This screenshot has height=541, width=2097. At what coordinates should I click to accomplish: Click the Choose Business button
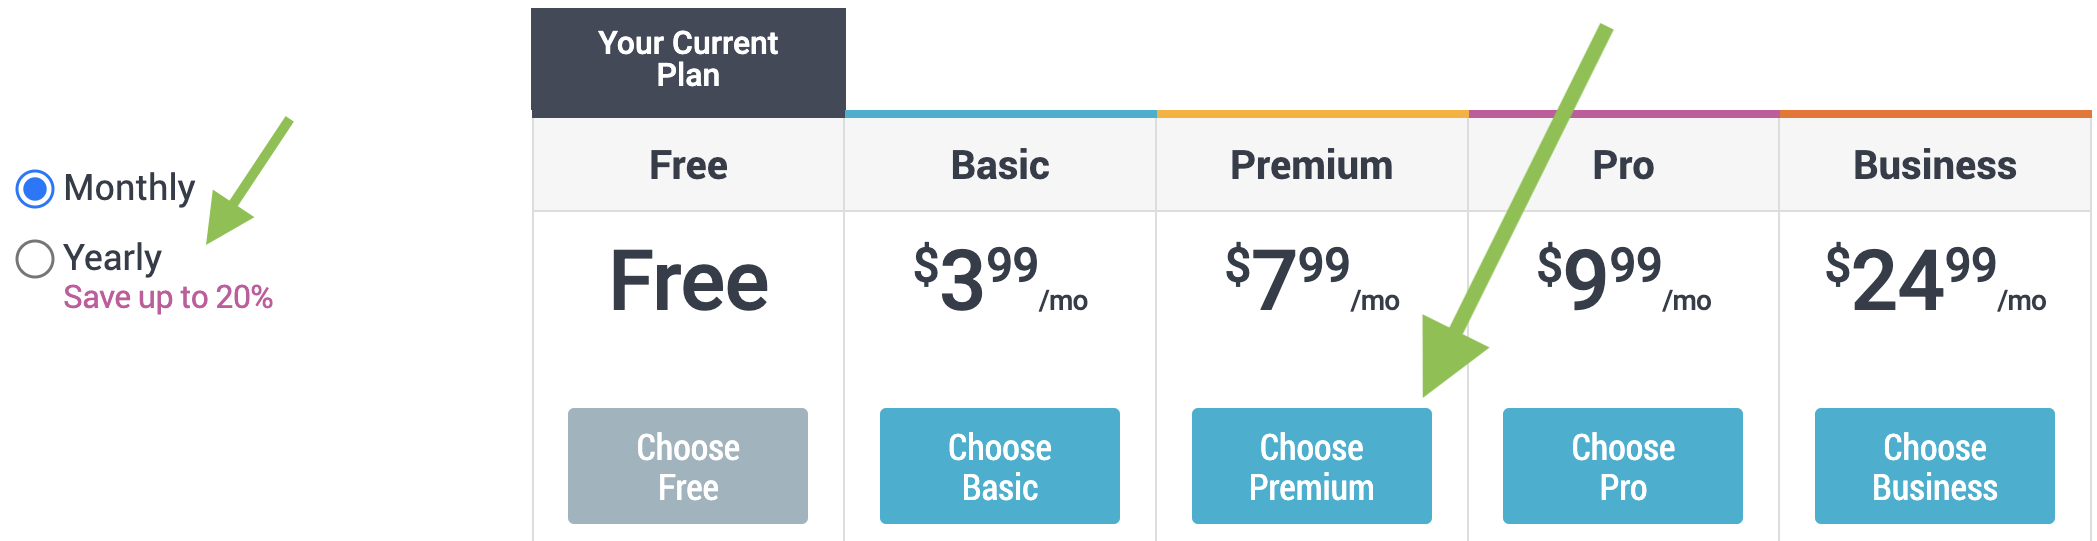point(1935,466)
